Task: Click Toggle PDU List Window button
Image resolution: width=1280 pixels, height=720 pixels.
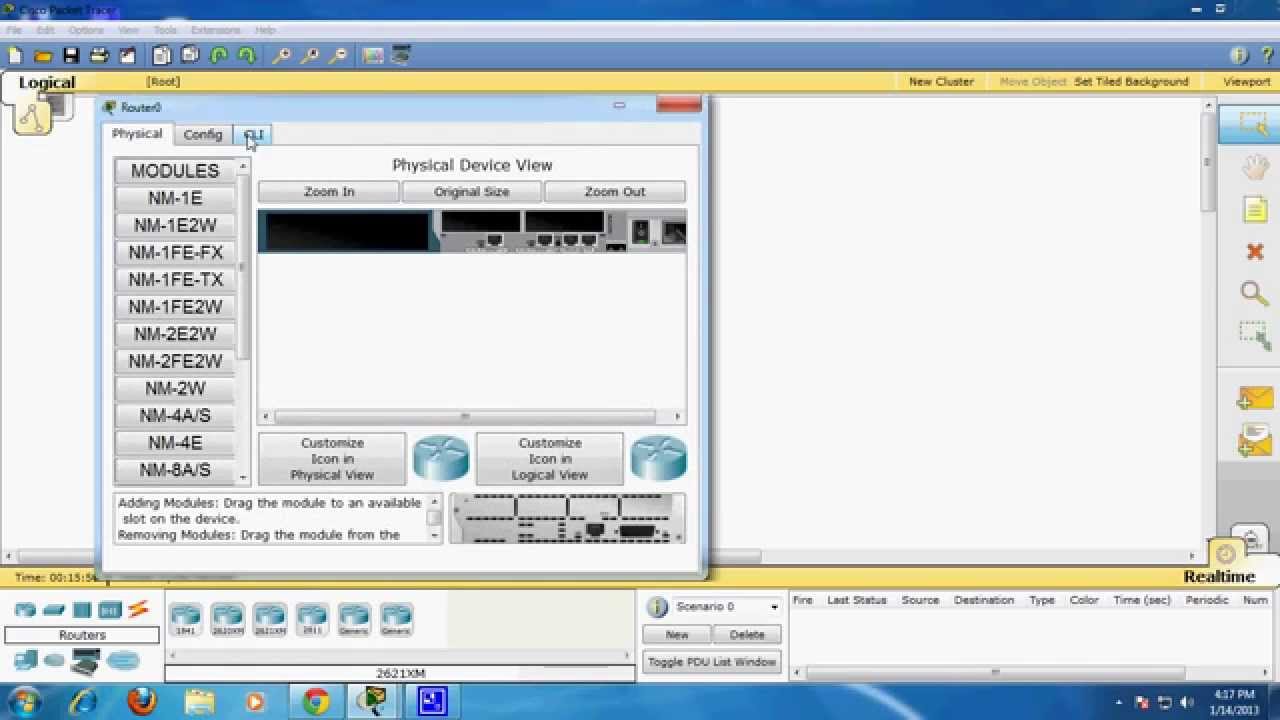Action: pos(712,662)
